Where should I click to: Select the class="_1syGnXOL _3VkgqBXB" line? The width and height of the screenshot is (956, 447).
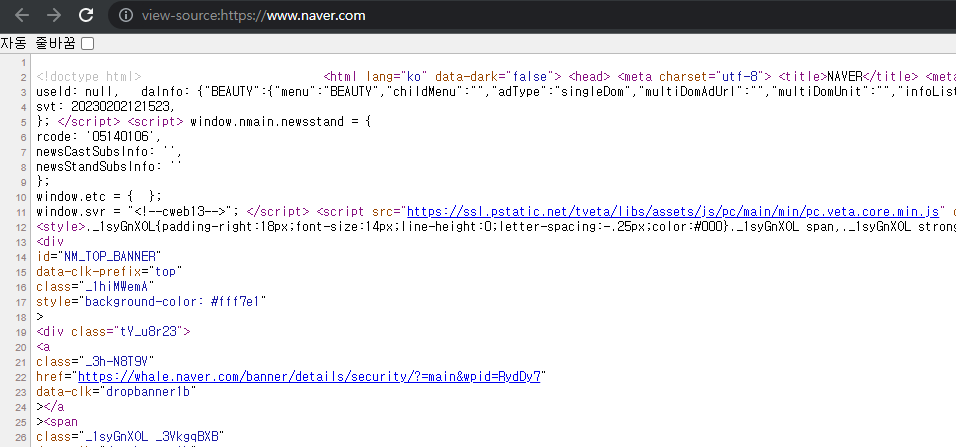130,436
